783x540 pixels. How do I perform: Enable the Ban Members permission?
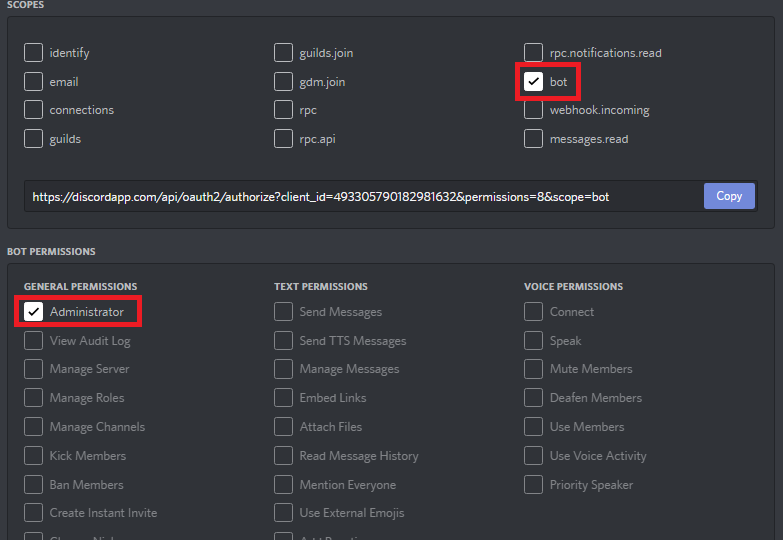point(33,485)
